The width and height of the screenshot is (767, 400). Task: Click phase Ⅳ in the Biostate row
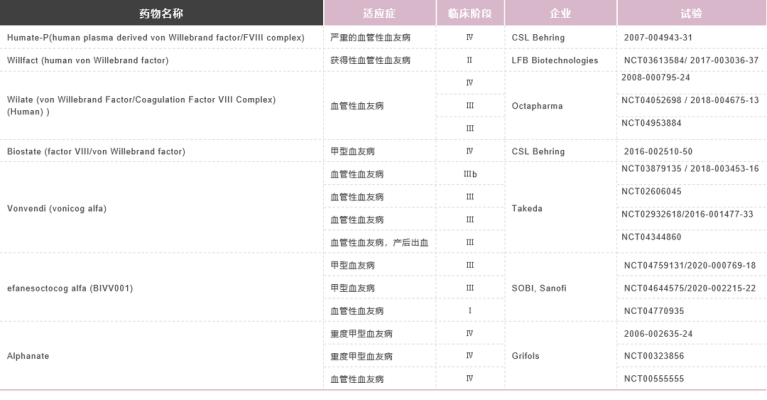(470, 151)
